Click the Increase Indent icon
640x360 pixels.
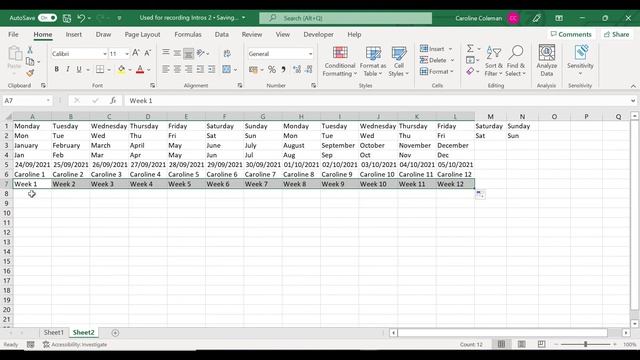(211, 69)
